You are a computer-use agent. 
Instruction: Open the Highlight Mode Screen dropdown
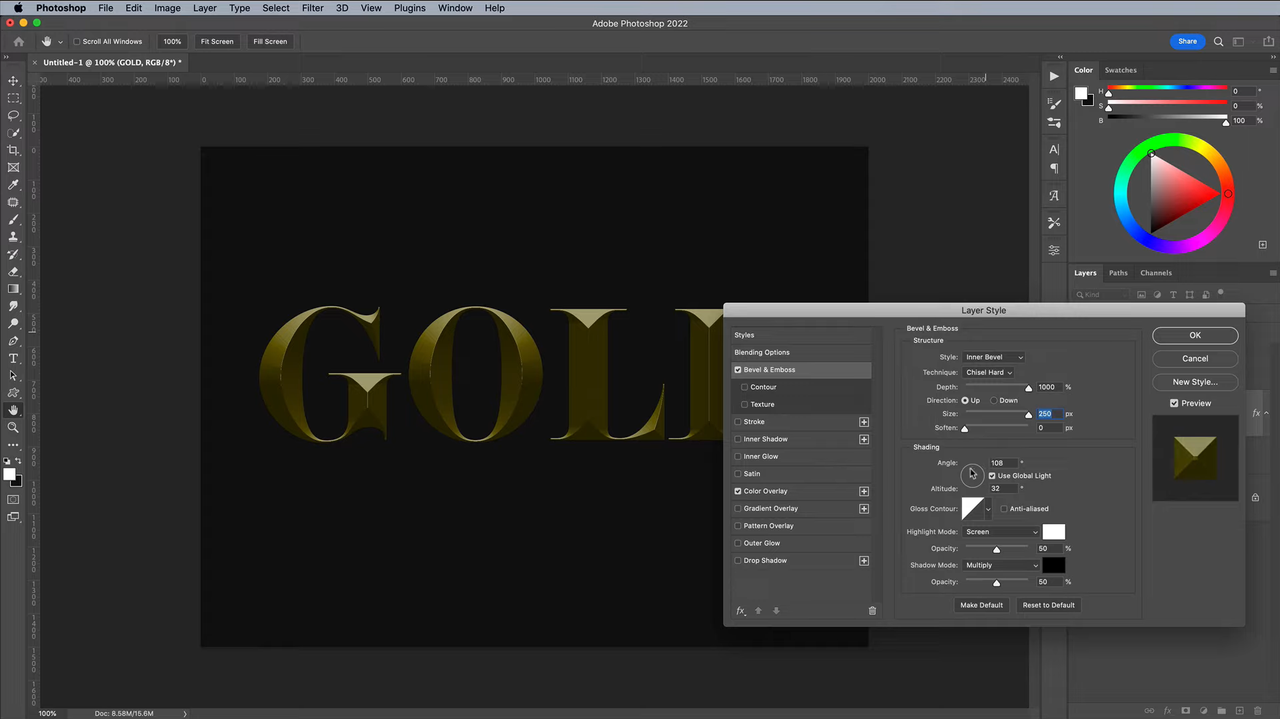(1001, 532)
